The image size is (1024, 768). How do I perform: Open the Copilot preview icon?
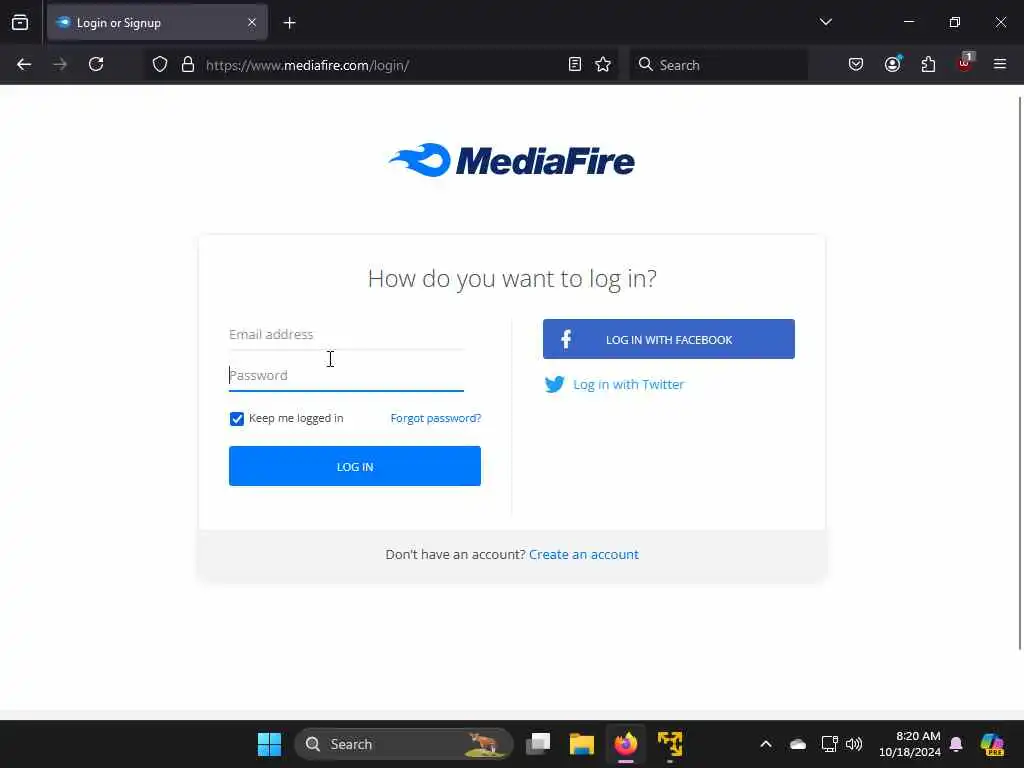click(x=992, y=744)
